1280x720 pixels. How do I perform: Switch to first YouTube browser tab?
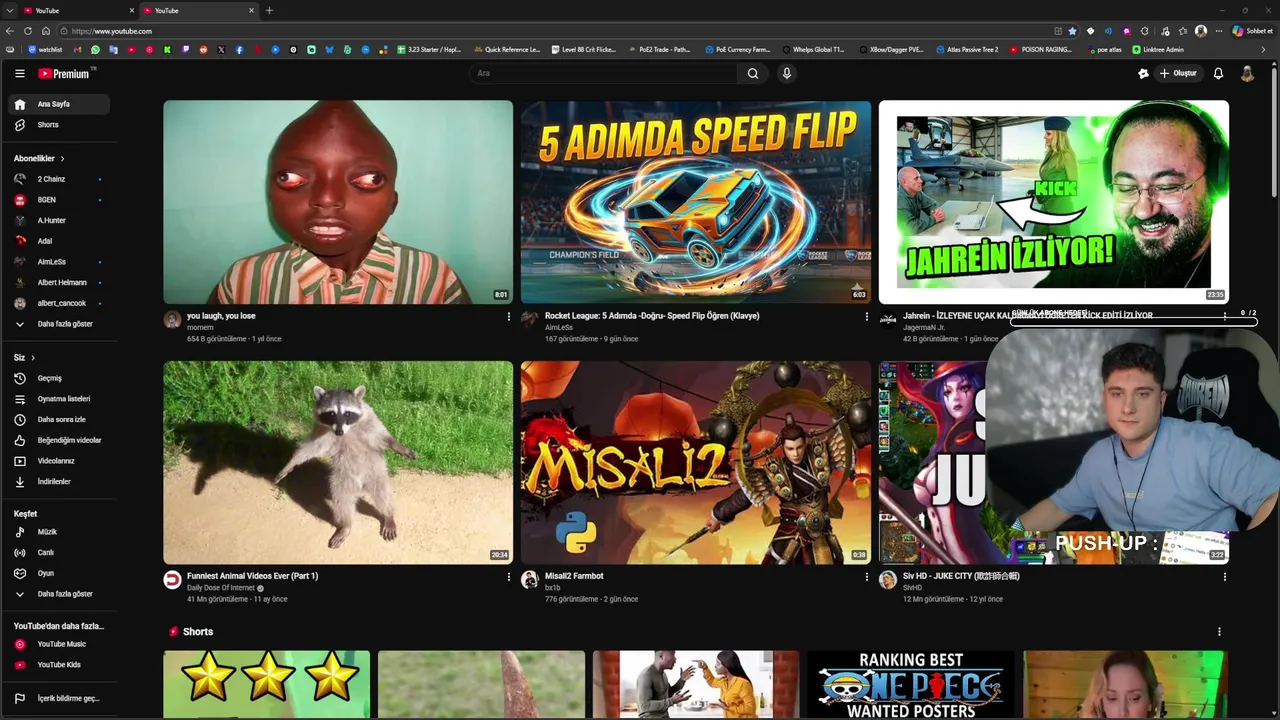(x=80, y=10)
